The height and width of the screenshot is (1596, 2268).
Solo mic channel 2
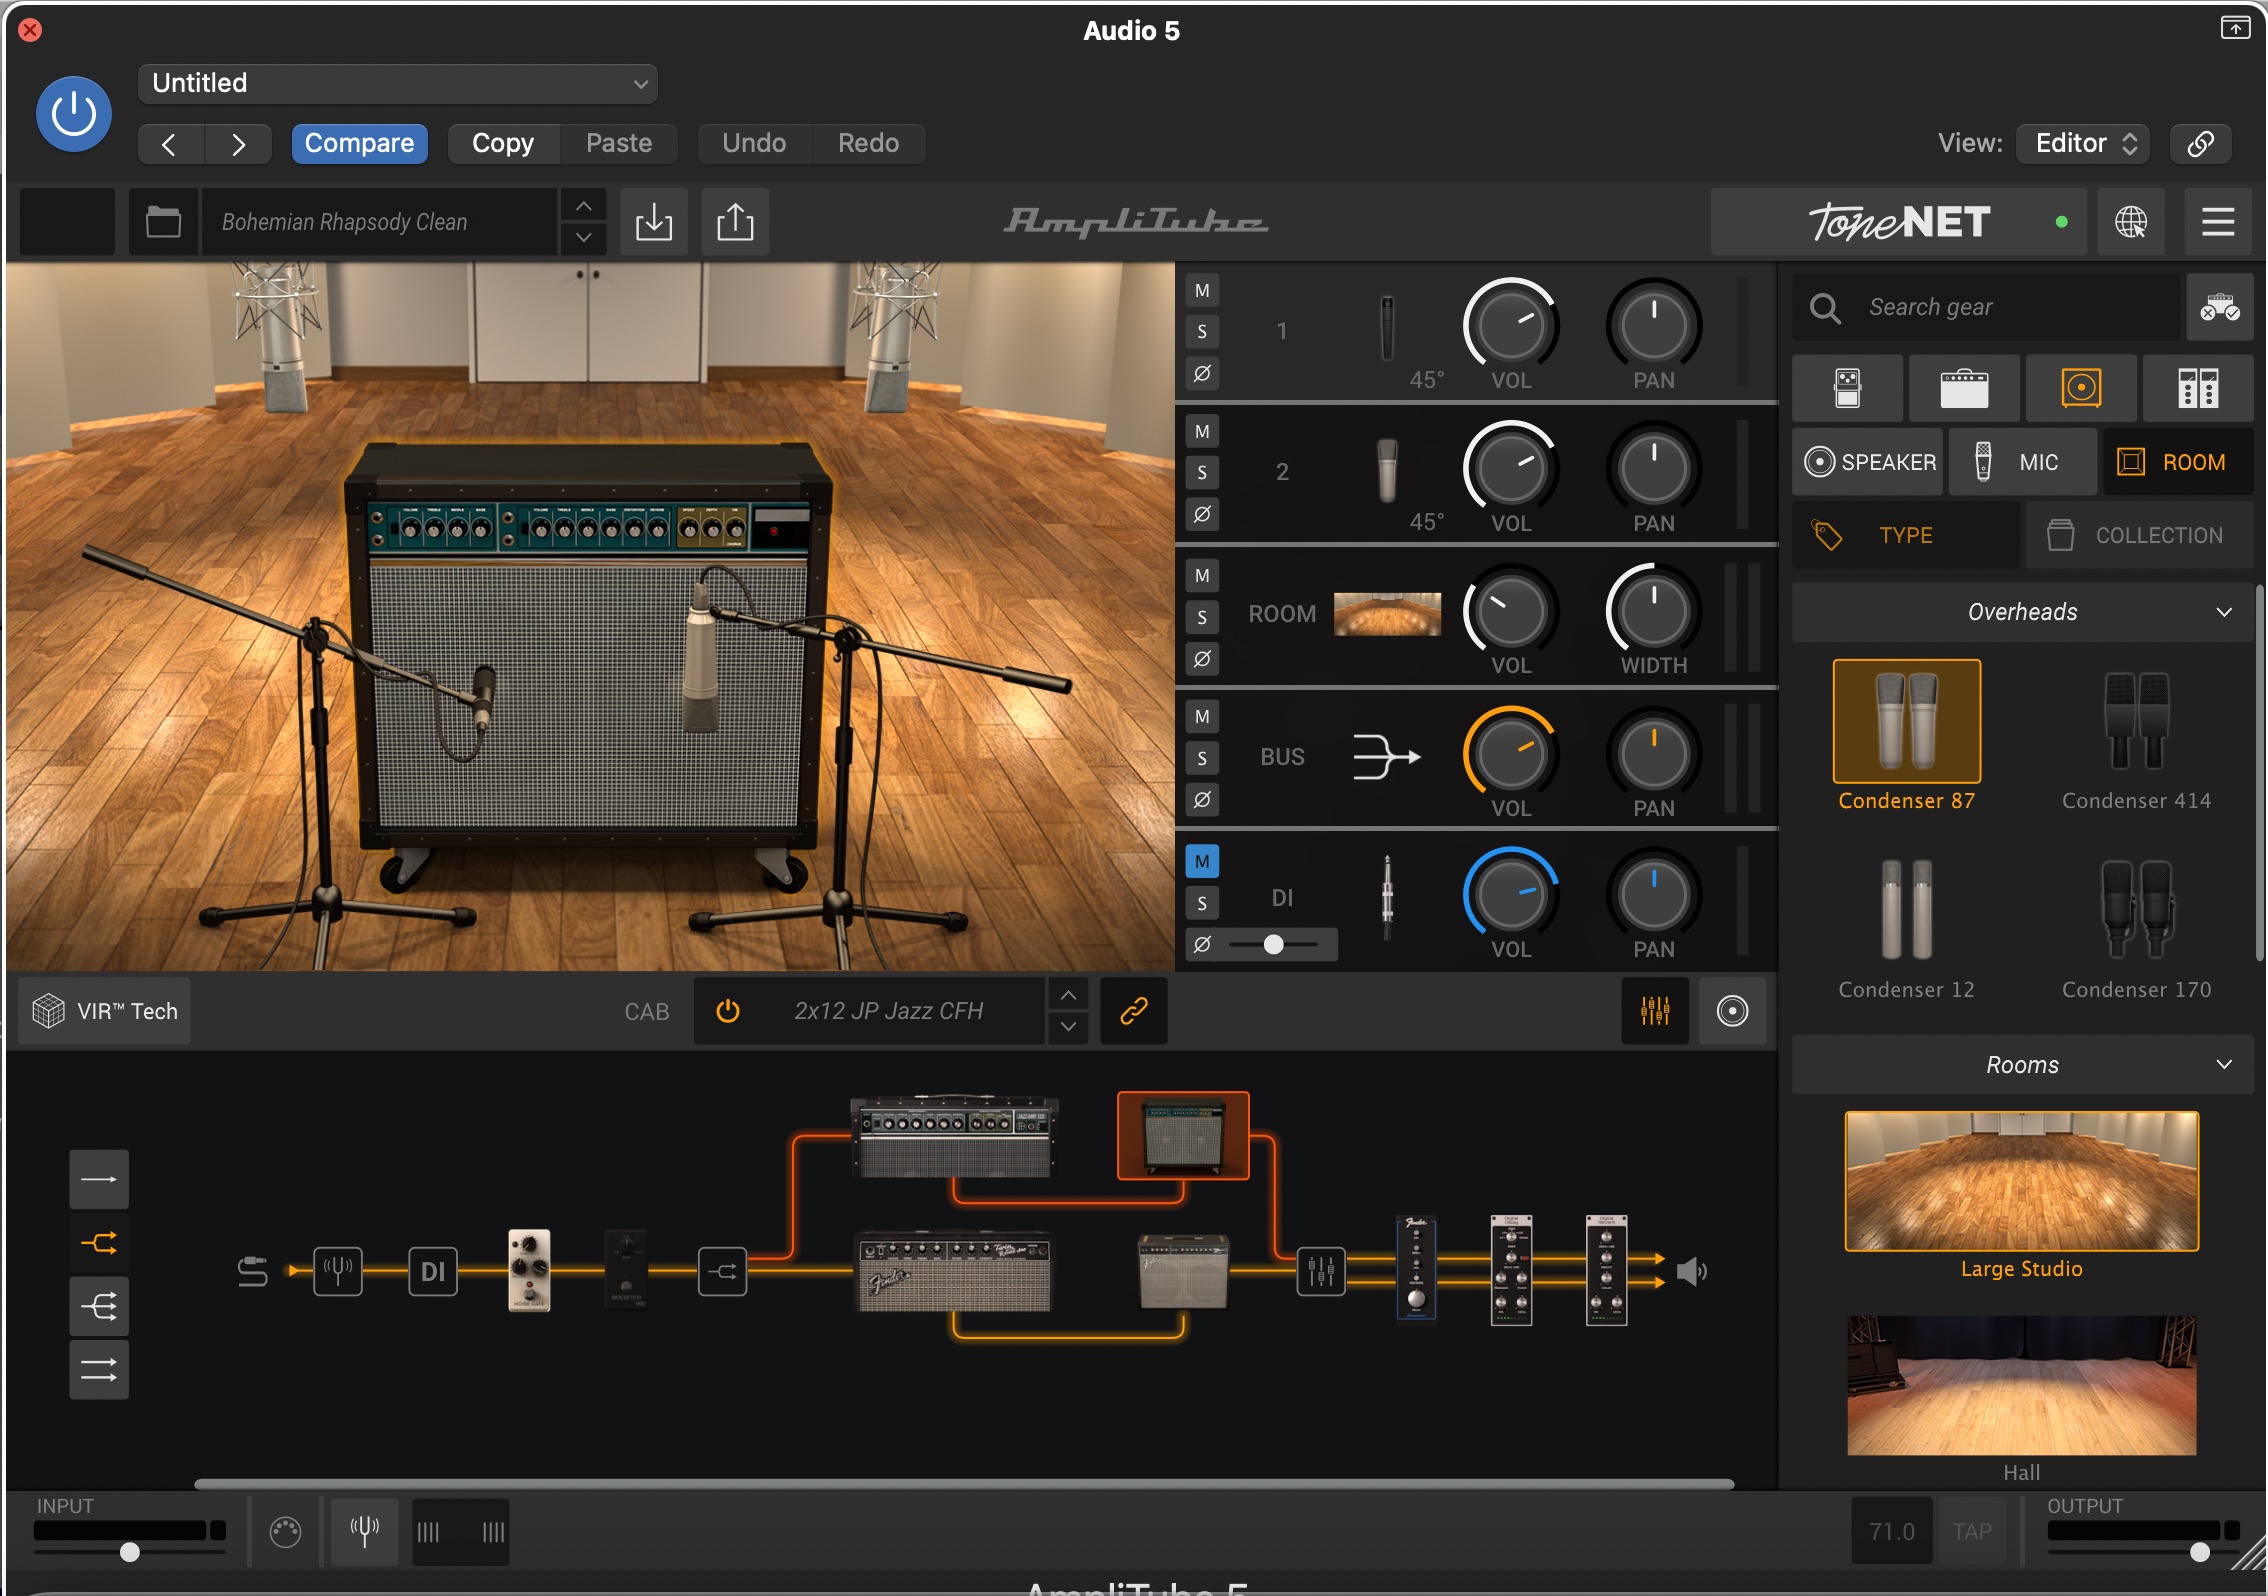1202,473
